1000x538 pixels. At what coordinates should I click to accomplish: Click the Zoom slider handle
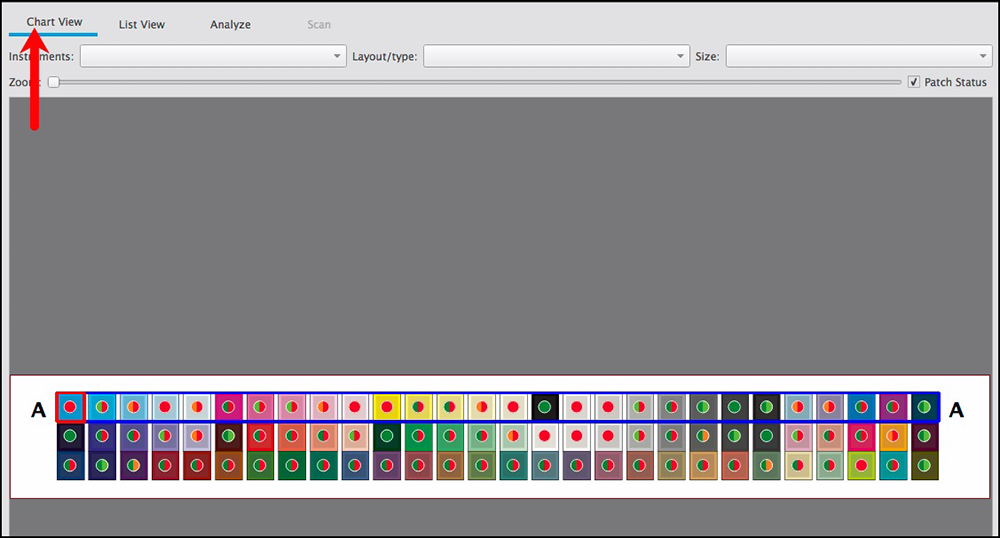click(54, 82)
